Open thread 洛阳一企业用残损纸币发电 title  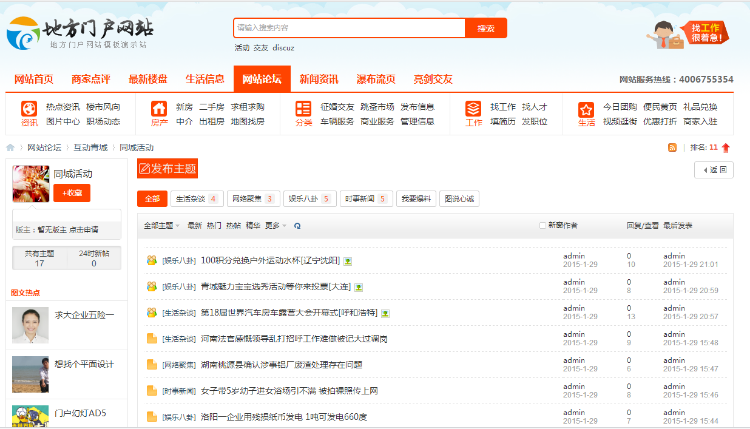[x=284, y=417]
